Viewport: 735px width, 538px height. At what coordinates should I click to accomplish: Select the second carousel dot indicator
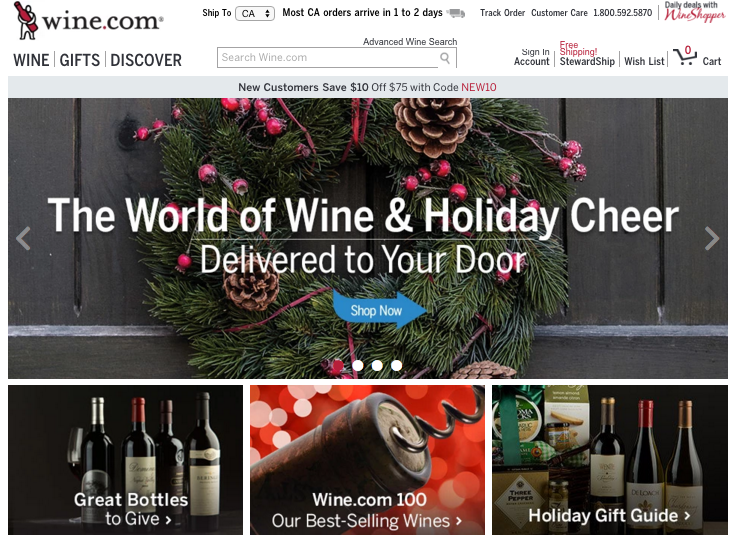coord(358,365)
